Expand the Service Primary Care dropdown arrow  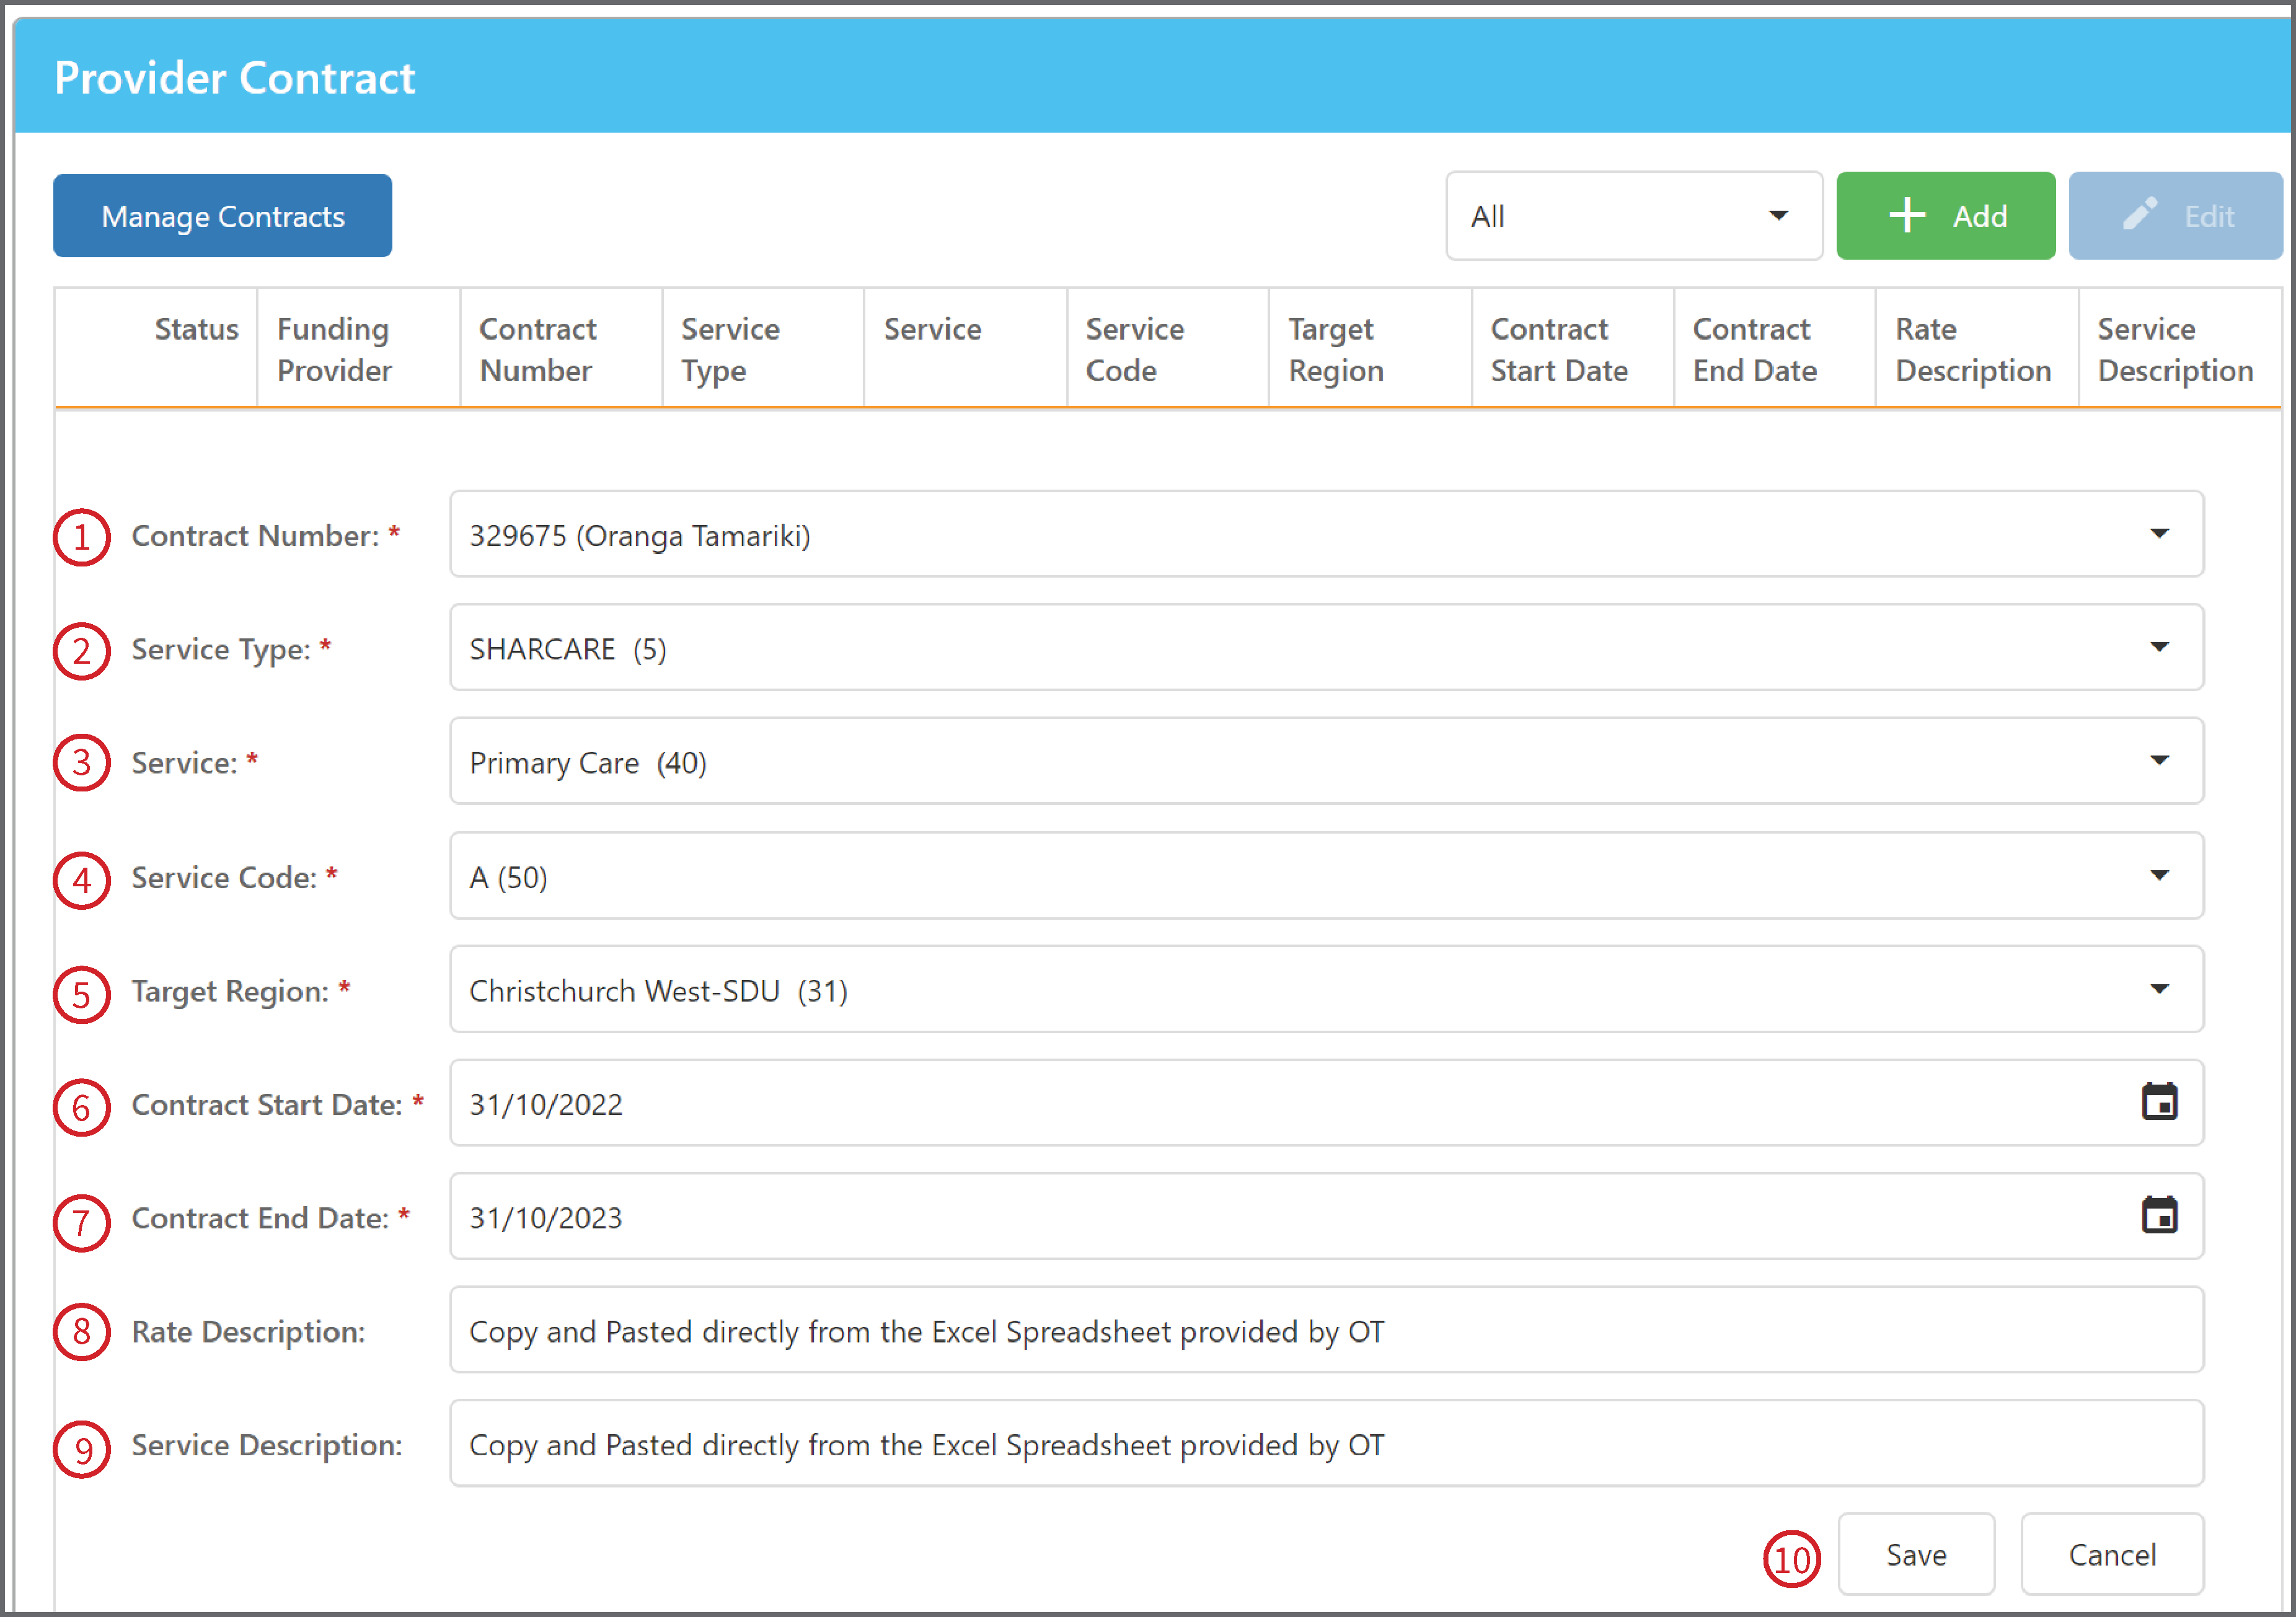[x=2159, y=760]
